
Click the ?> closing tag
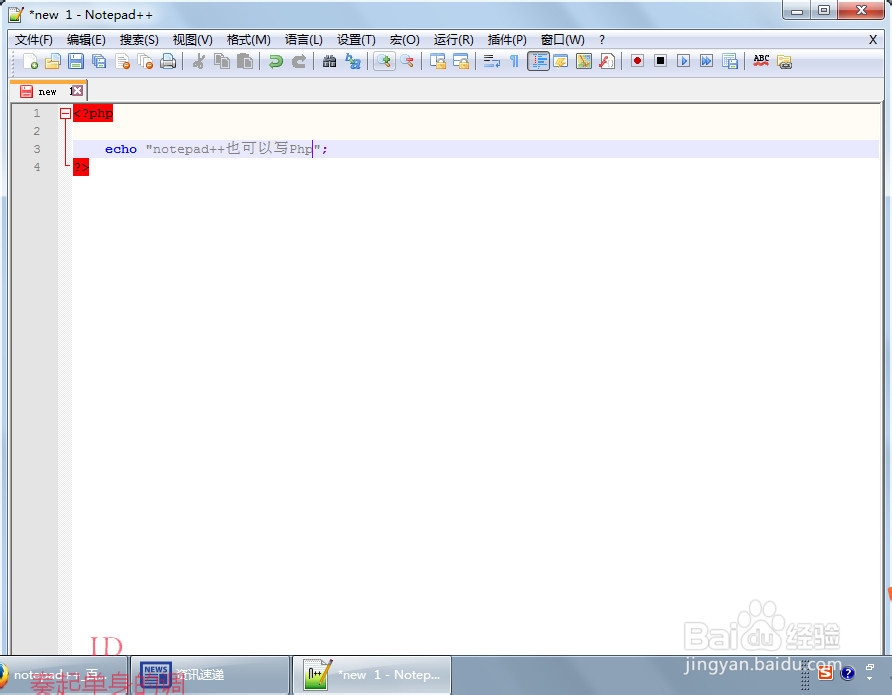click(x=81, y=167)
